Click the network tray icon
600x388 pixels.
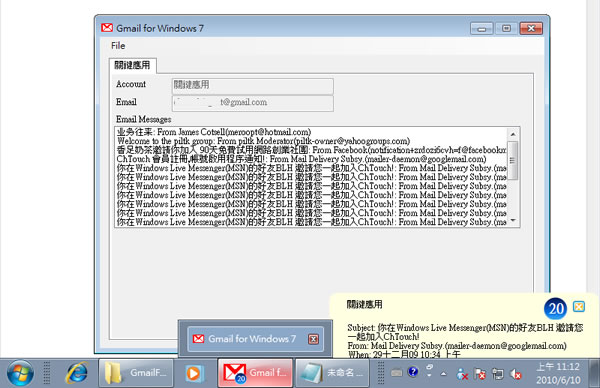tap(497, 373)
